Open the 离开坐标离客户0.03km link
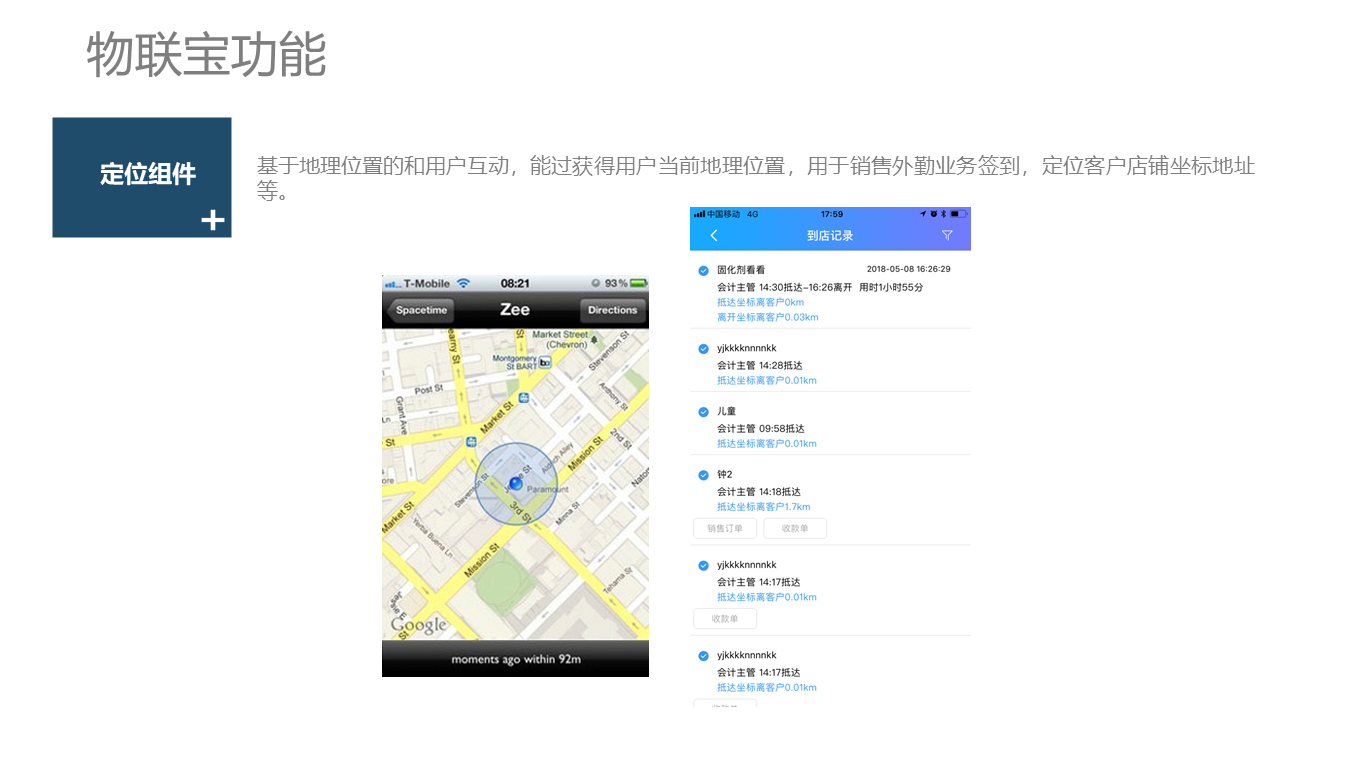 (x=767, y=318)
